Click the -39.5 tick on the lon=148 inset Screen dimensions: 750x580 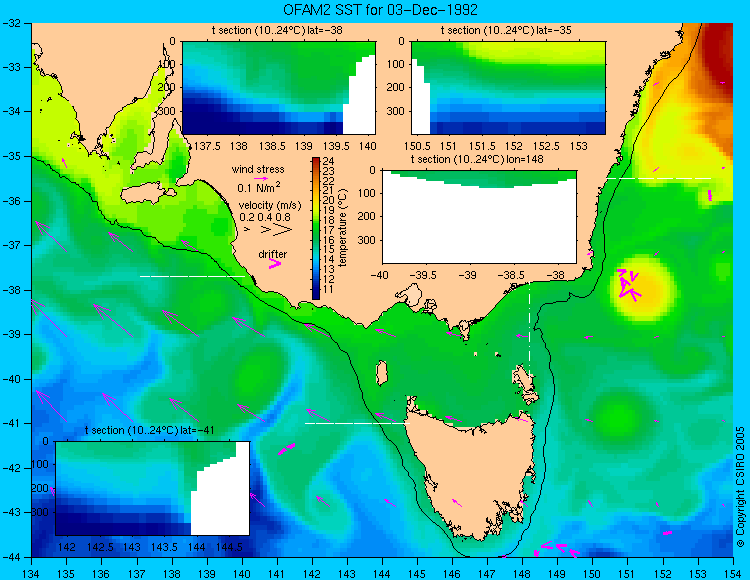tap(423, 275)
